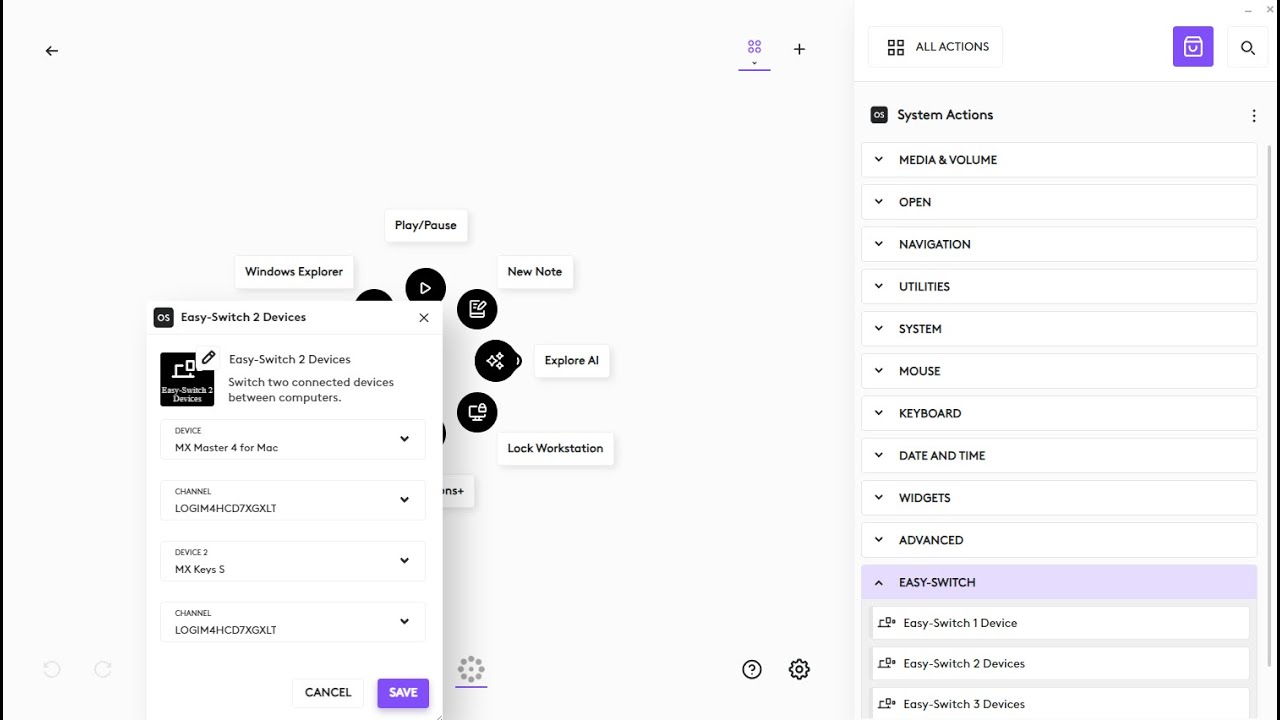Screen dimensions: 1280x720
Task: Click the Explore AI ring icon
Action: pyautogui.click(x=496, y=361)
